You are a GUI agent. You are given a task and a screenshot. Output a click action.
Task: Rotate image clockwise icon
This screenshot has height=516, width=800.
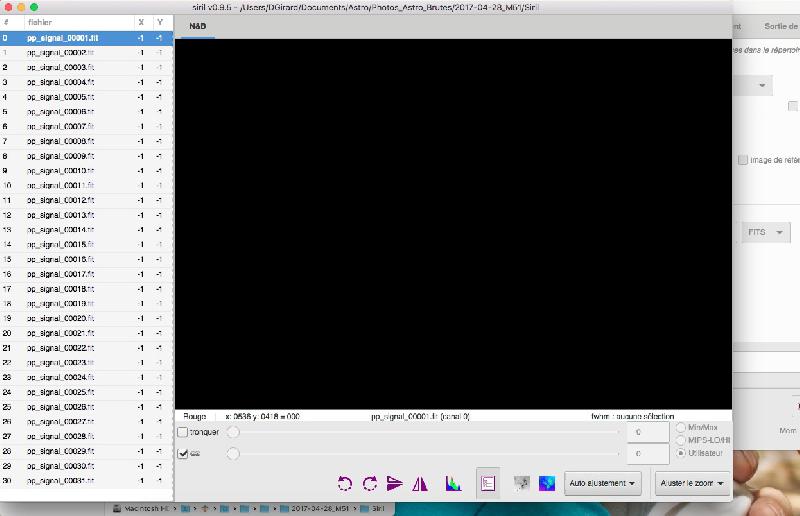click(x=370, y=483)
